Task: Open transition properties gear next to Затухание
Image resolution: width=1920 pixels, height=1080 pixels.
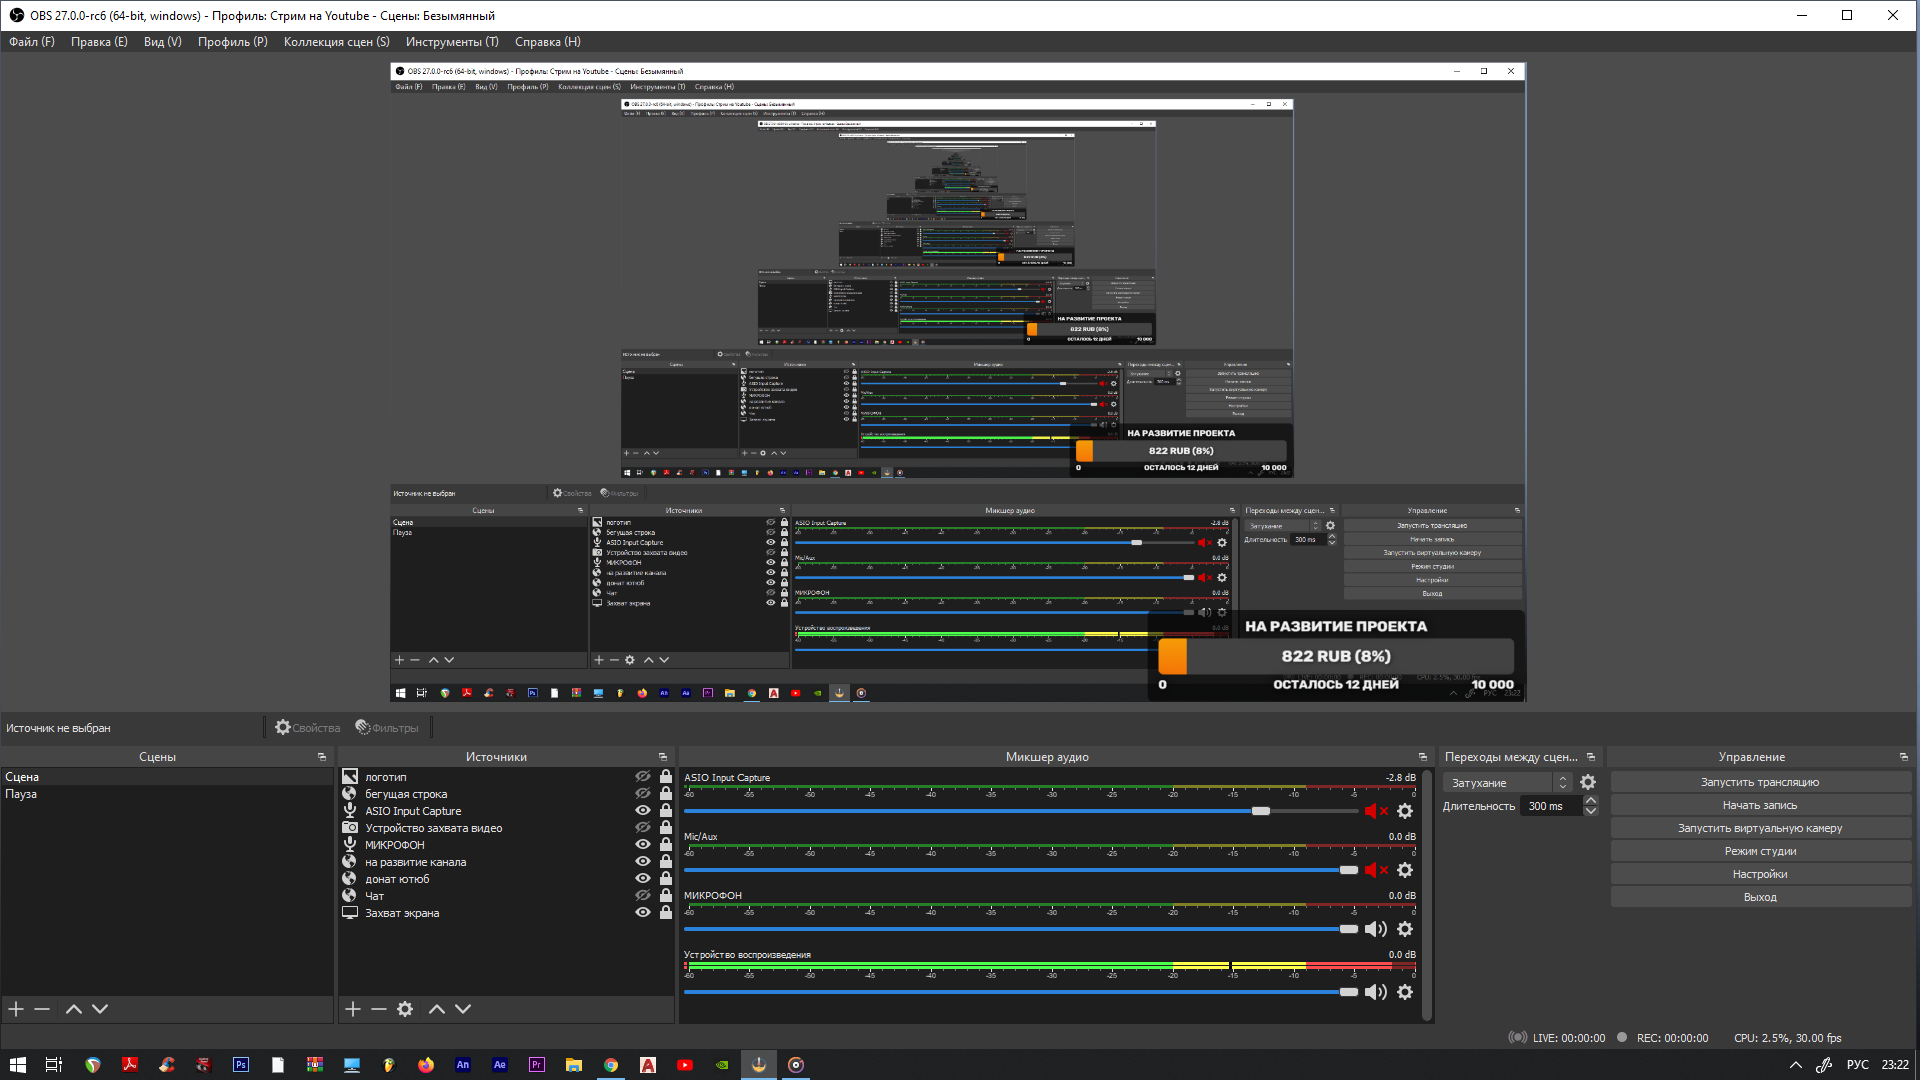Action: click(1588, 783)
